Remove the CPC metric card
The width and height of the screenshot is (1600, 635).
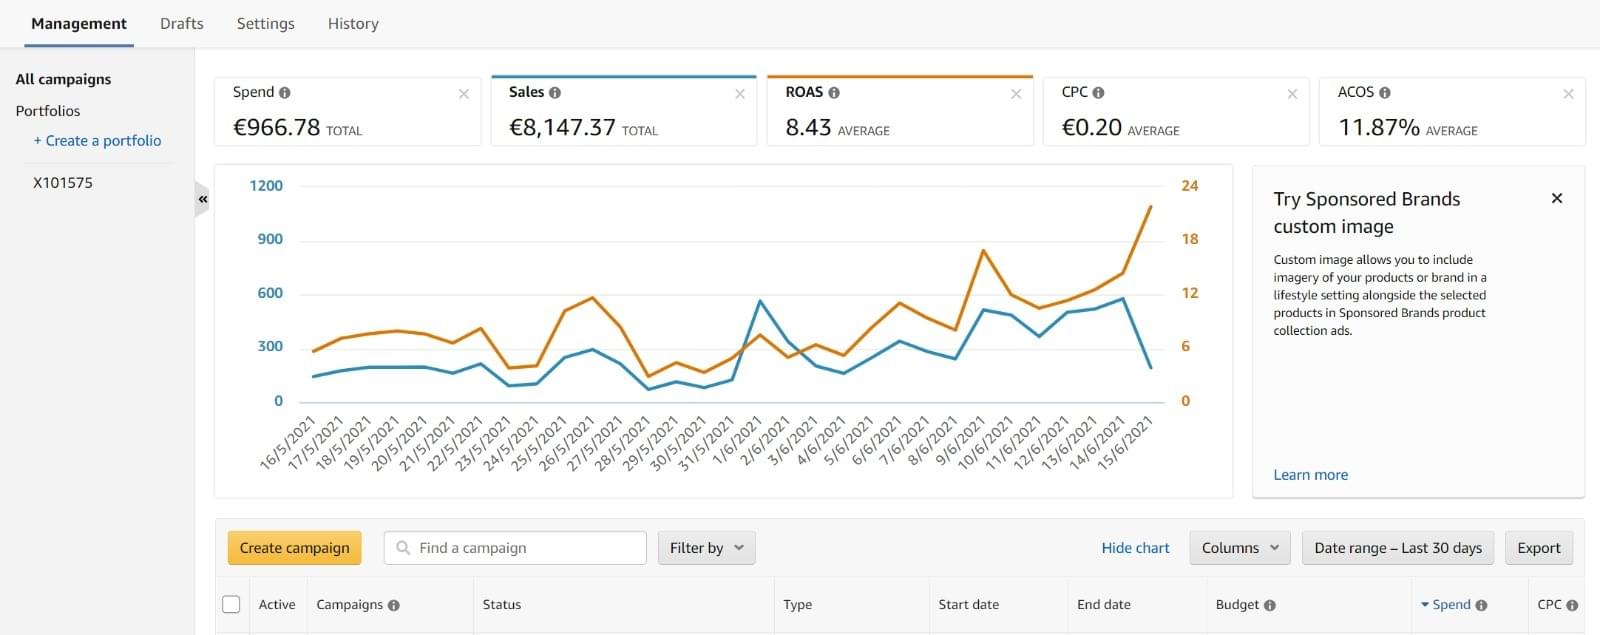point(1292,94)
